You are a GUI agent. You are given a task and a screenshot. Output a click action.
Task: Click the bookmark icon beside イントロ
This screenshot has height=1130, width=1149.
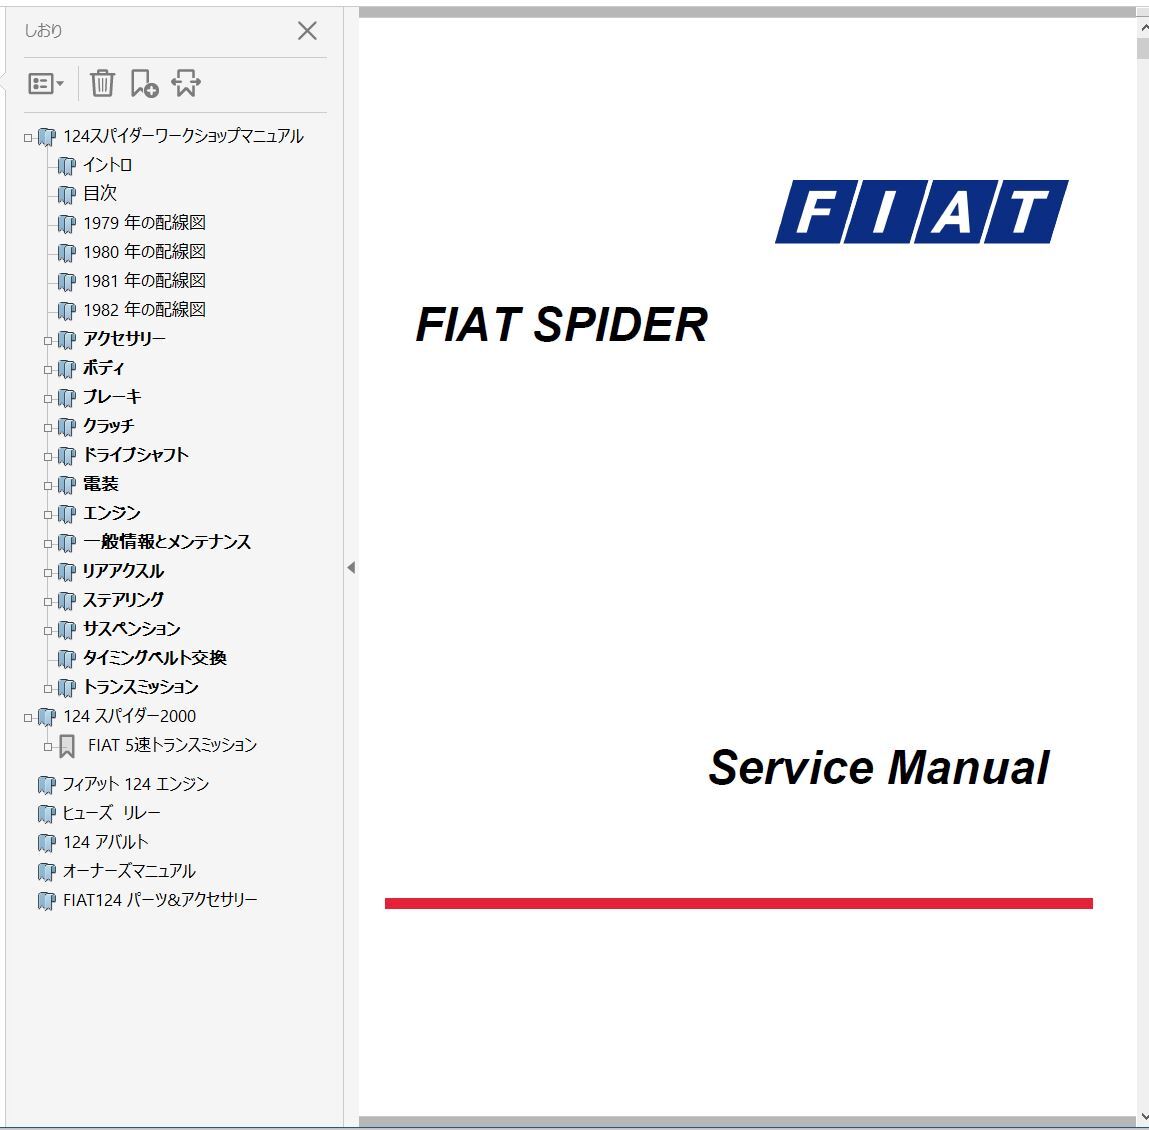pyautogui.click(x=67, y=166)
